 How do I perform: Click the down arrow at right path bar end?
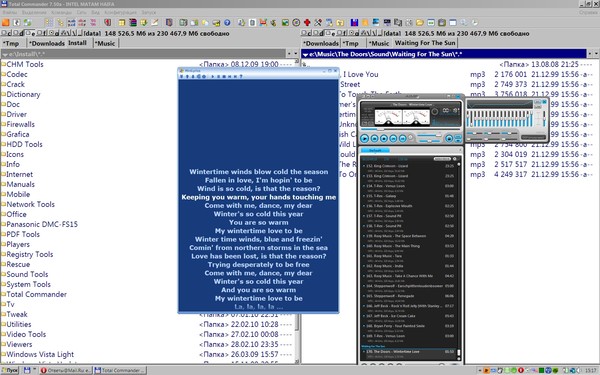tap(595, 54)
